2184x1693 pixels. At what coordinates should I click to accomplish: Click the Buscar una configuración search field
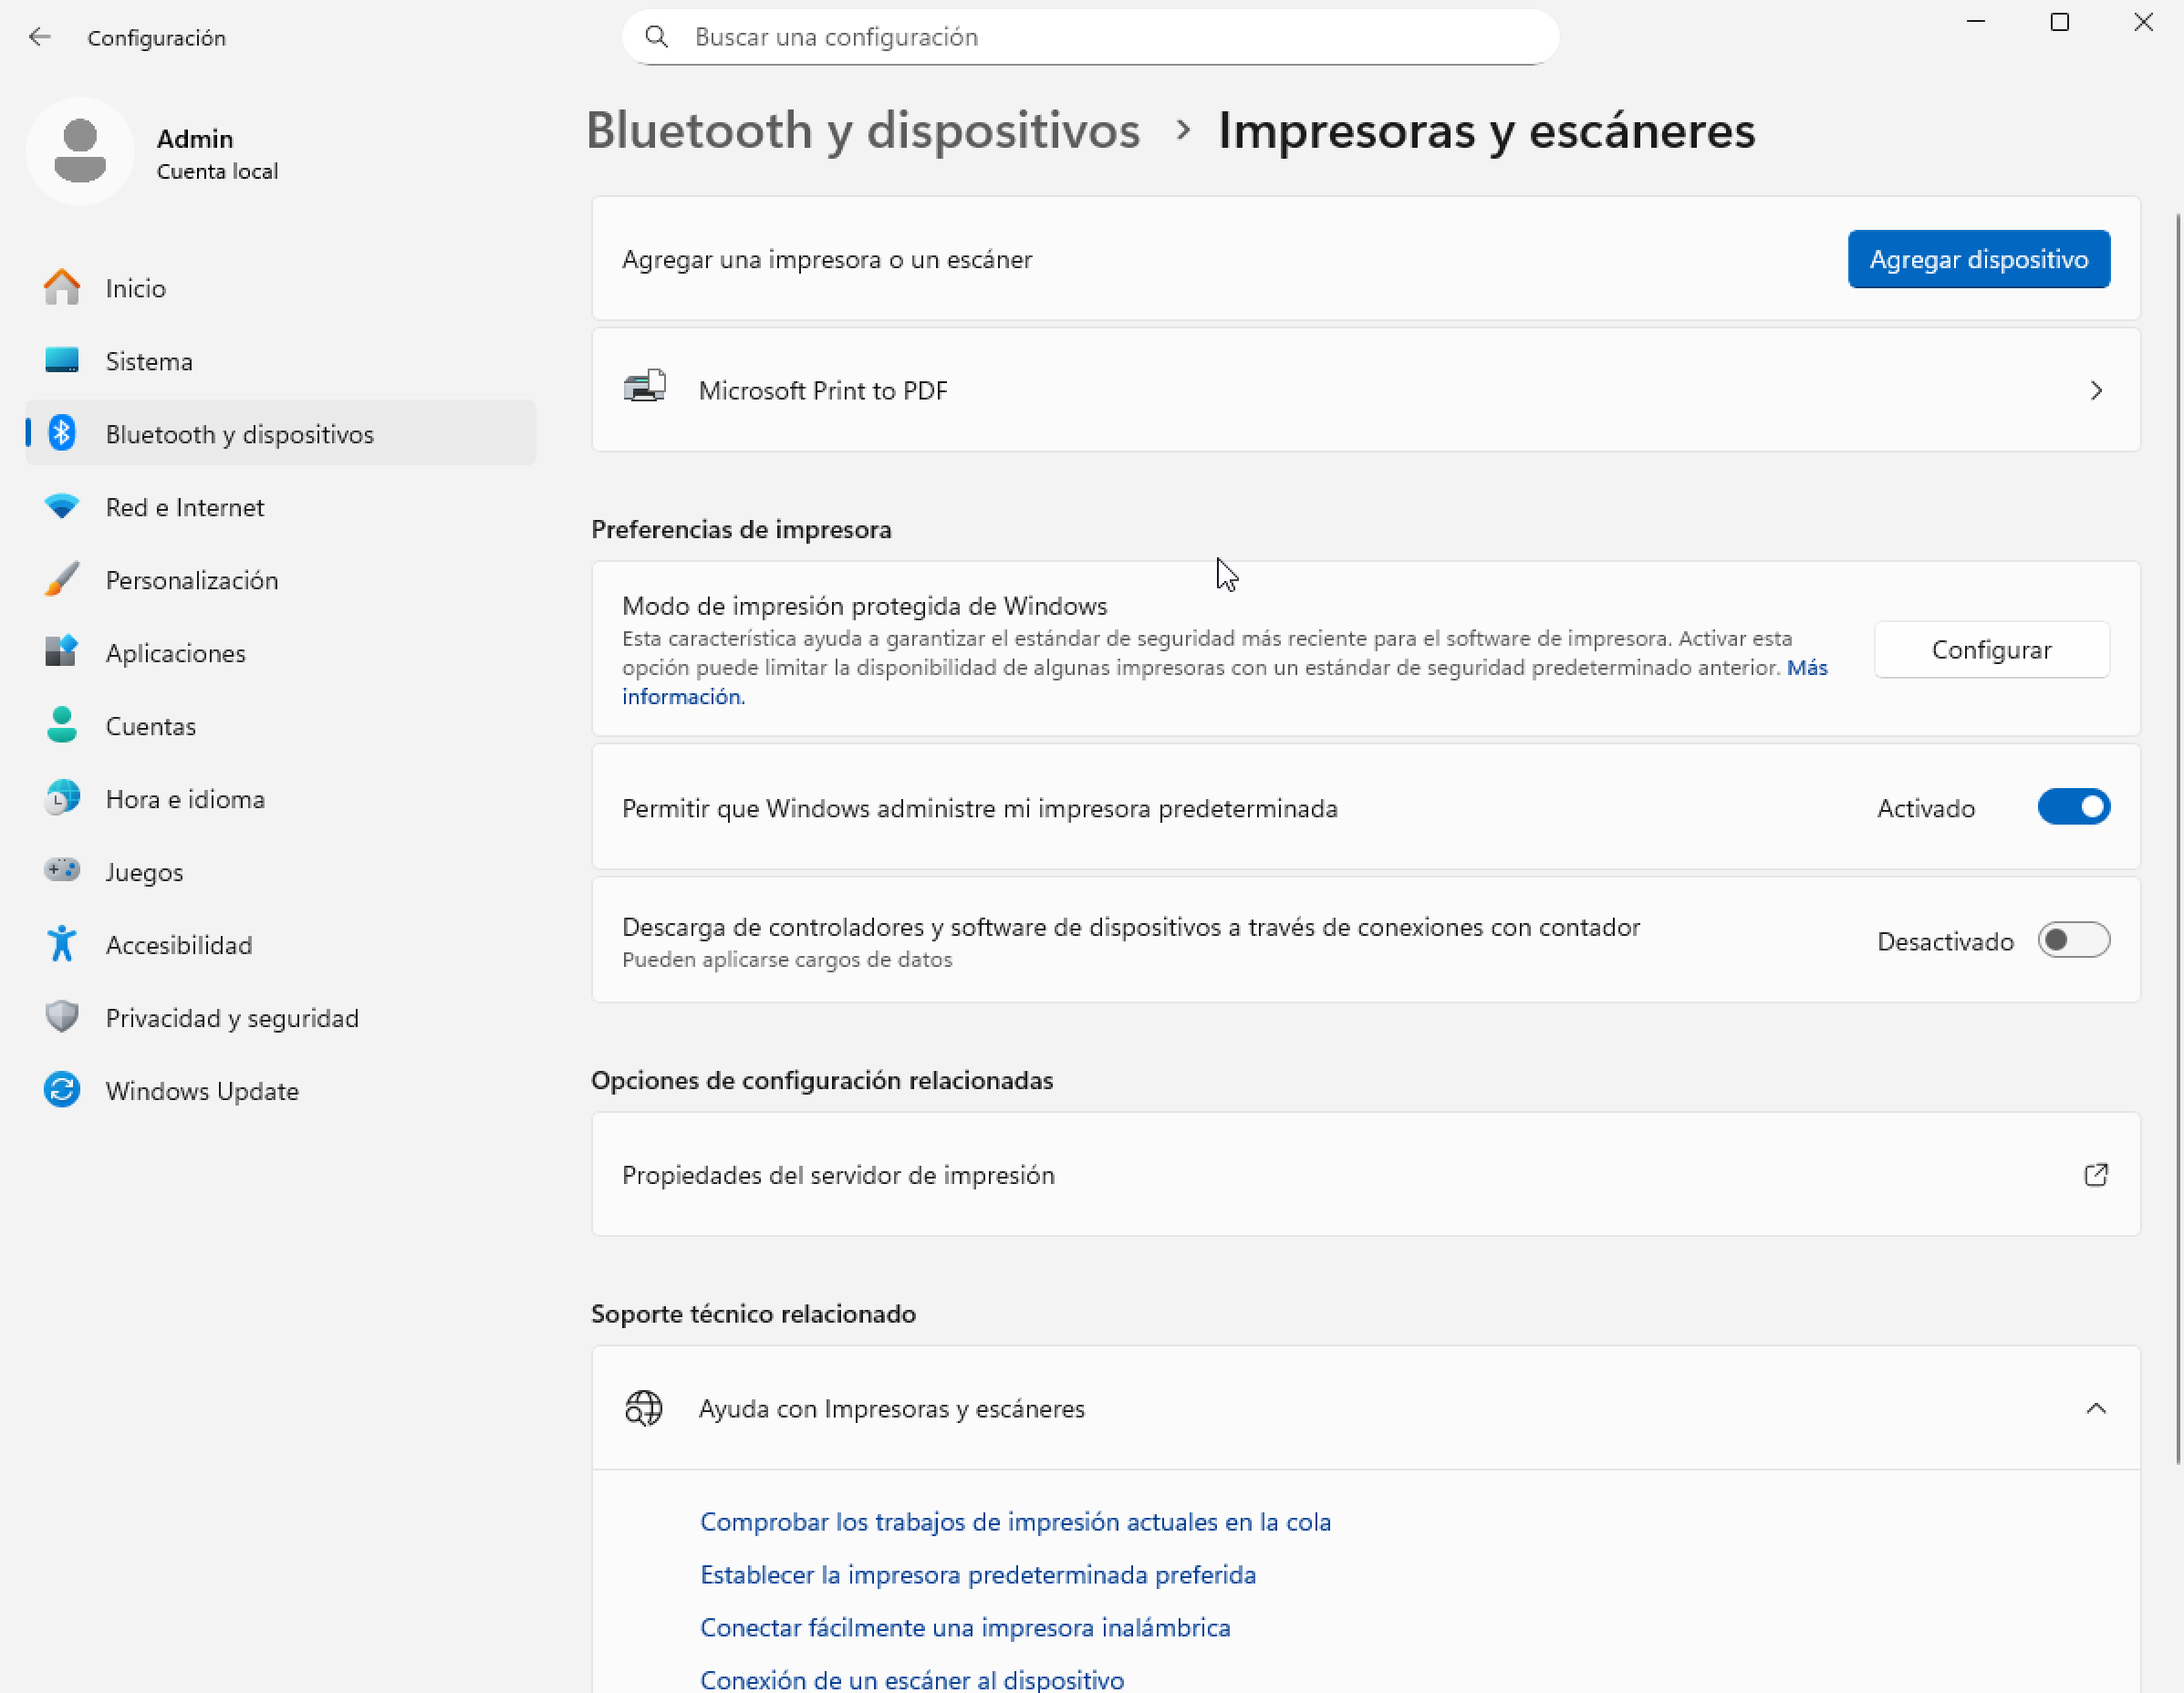tap(1090, 37)
